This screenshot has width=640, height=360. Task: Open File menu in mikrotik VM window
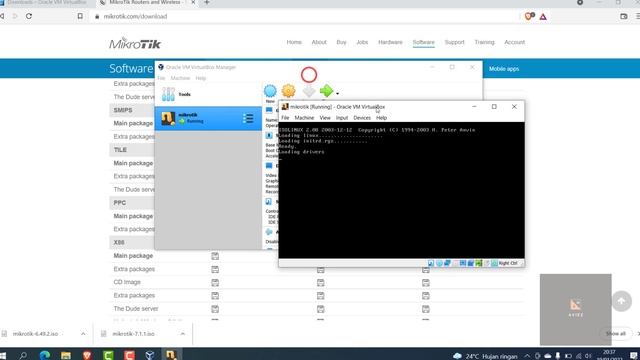pos(285,118)
